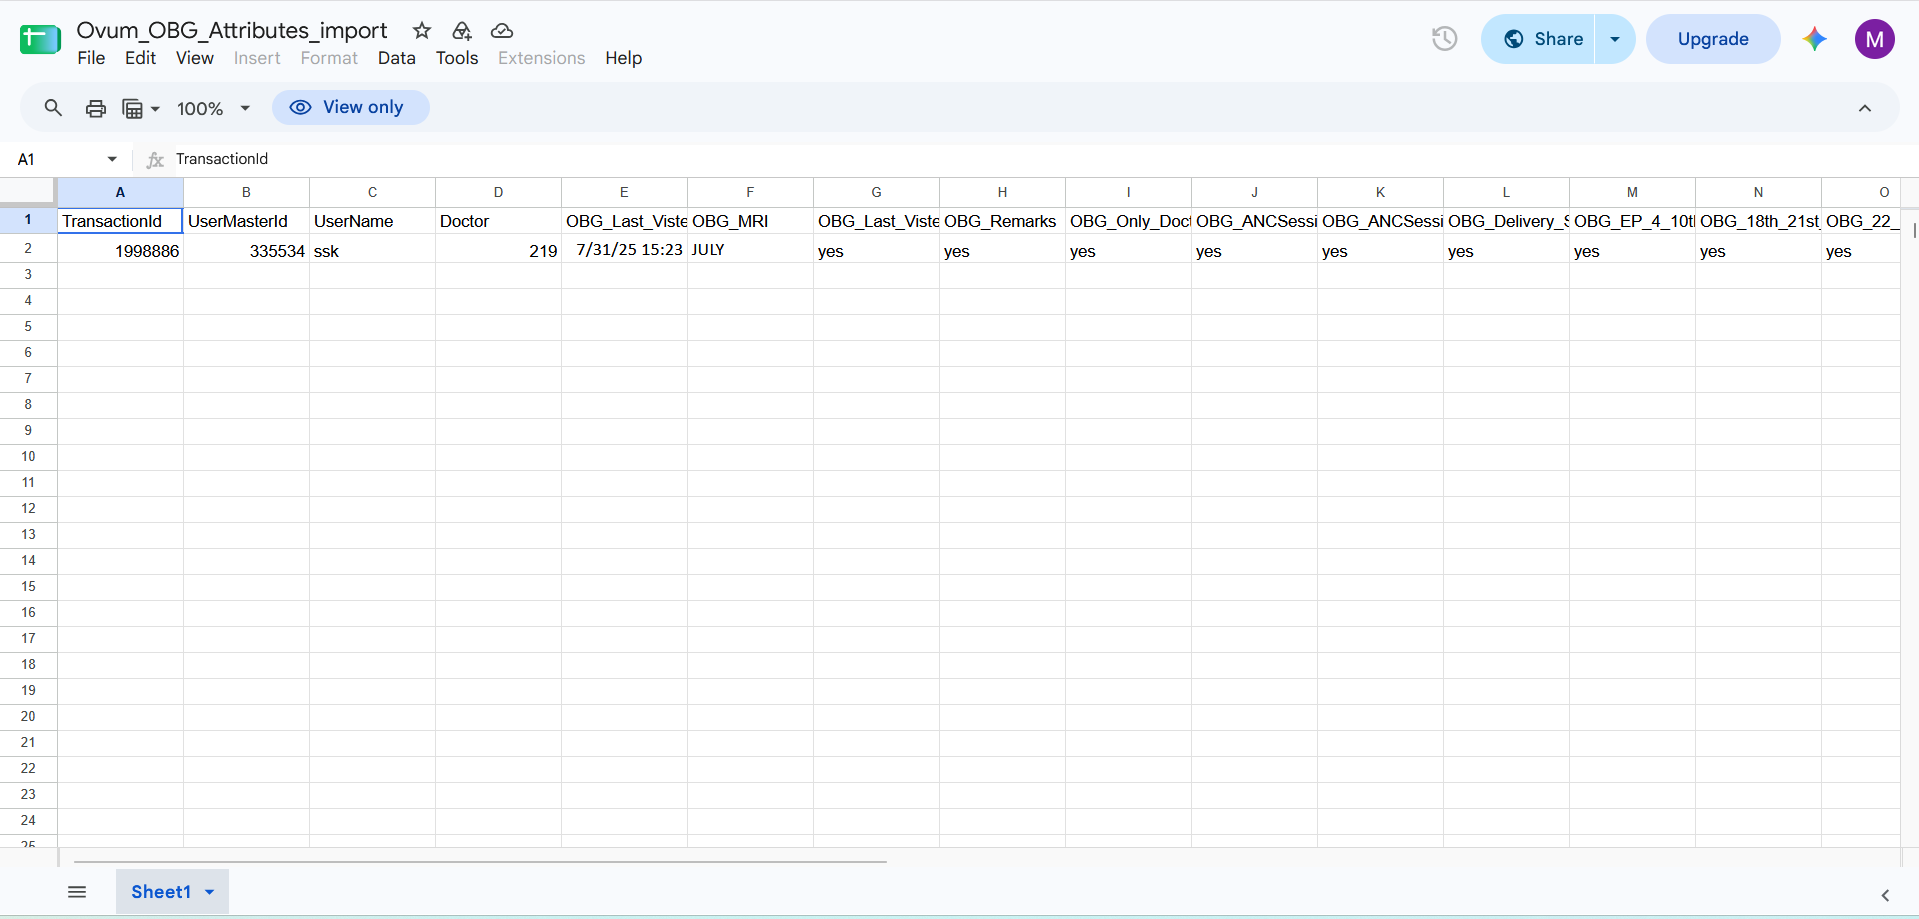Open the View menu
The width and height of the screenshot is (1919, 919).
click(195, 58)
